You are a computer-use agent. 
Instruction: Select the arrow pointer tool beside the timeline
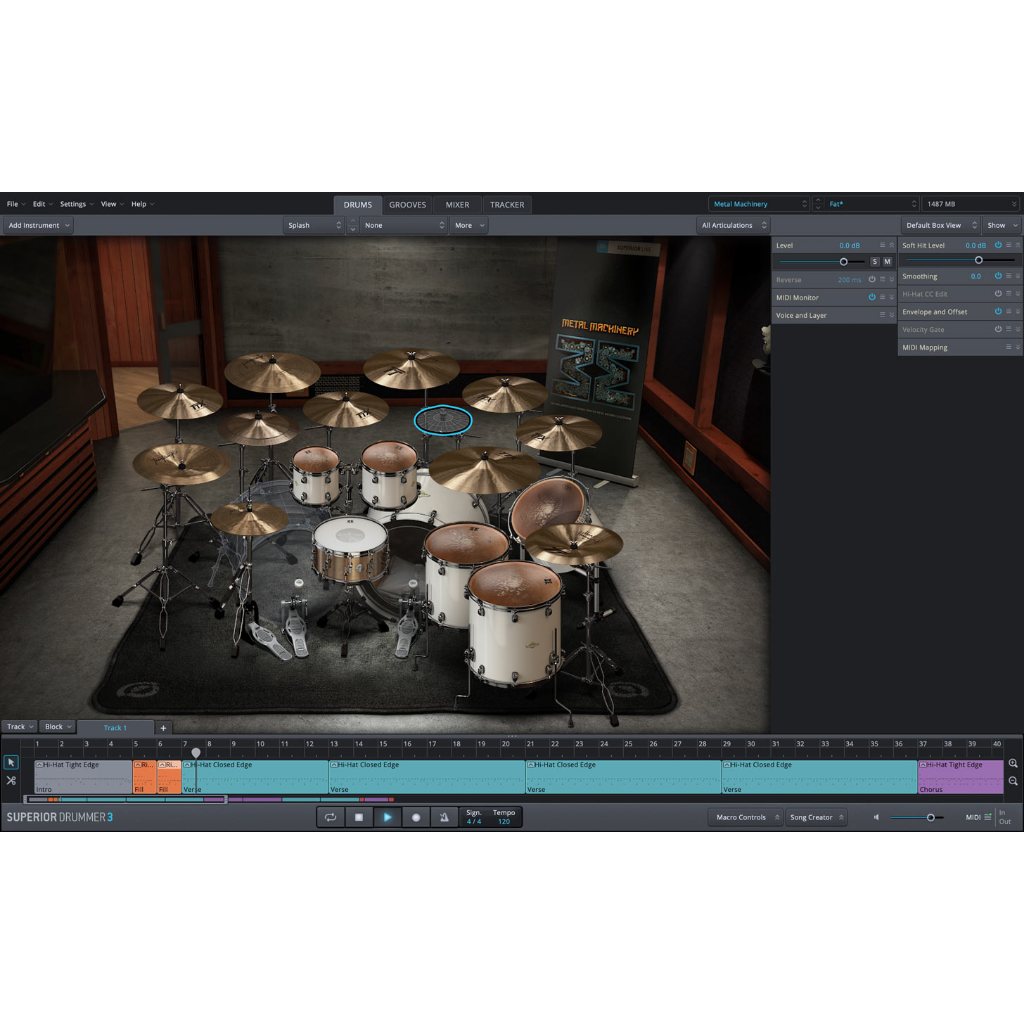click(x=11, y=762)
